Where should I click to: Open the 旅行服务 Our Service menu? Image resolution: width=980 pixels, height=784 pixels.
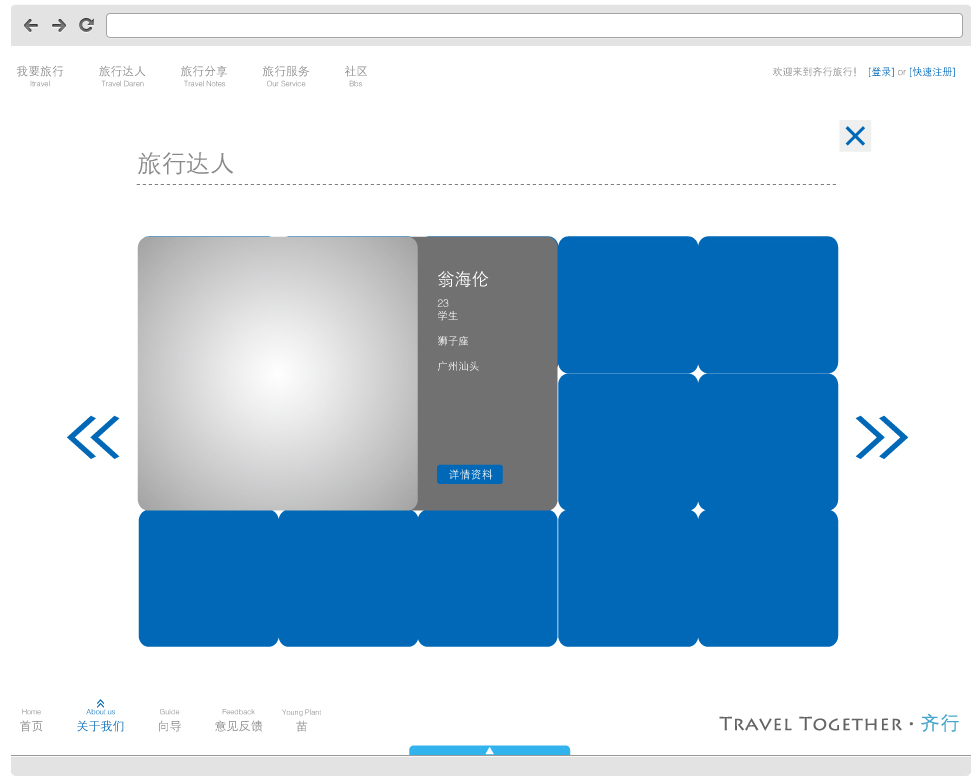pyautogui.click(x=286, y=75)
